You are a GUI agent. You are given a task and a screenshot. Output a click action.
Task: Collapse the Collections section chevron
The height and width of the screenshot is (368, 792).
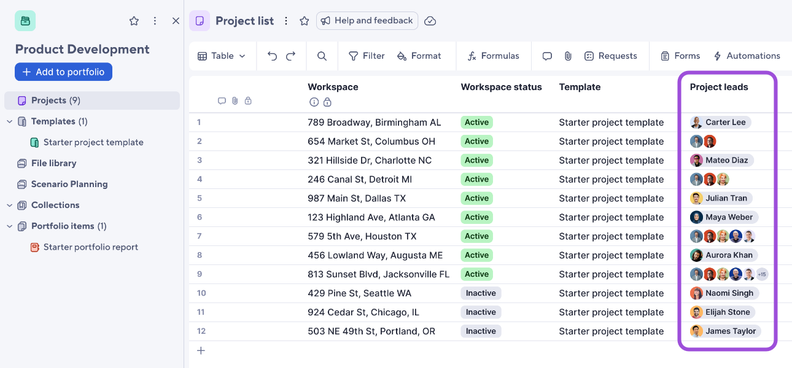(x=10, y=205)
